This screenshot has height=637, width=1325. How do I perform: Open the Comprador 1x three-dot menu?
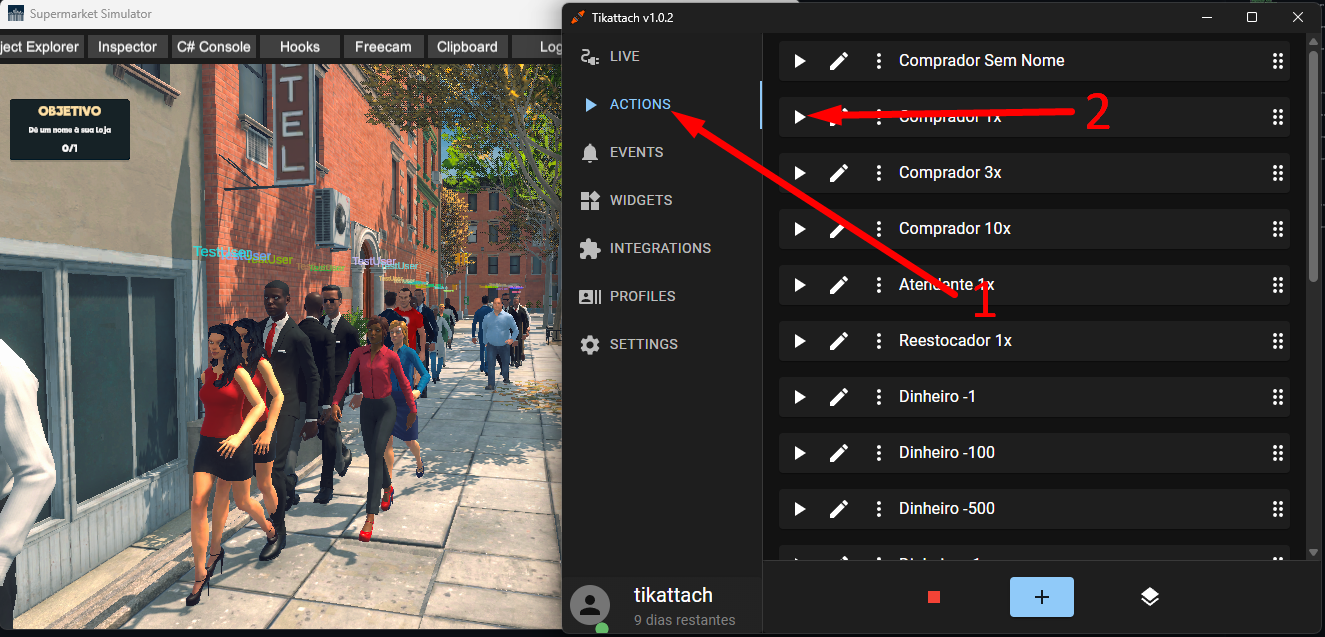pos(879,117)
